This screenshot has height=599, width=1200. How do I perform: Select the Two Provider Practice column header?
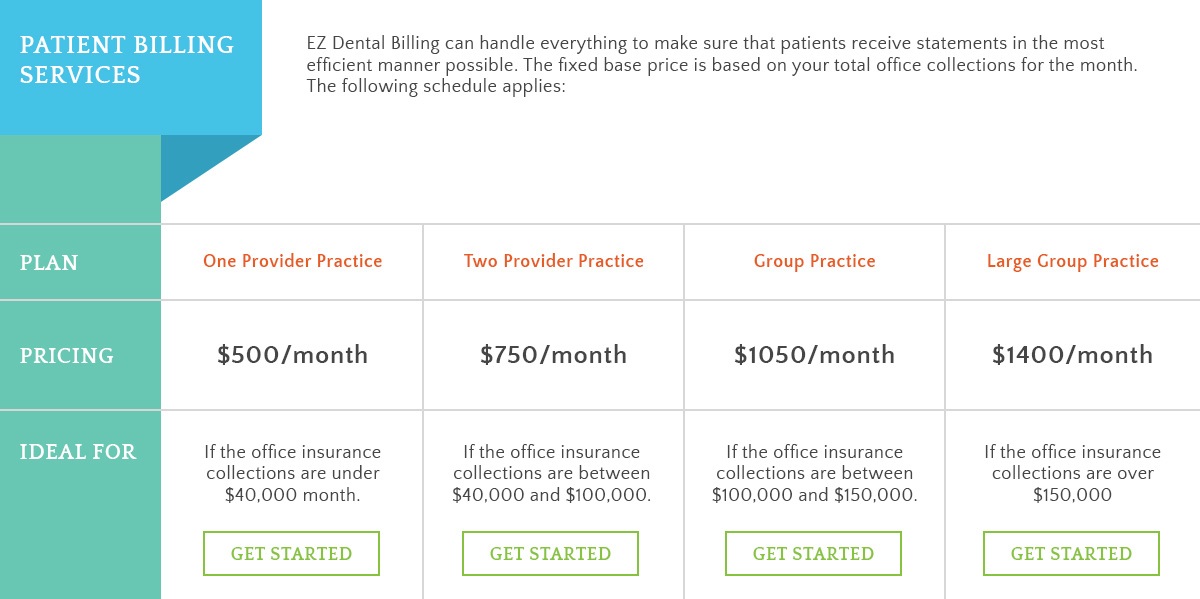pos(553,261)
